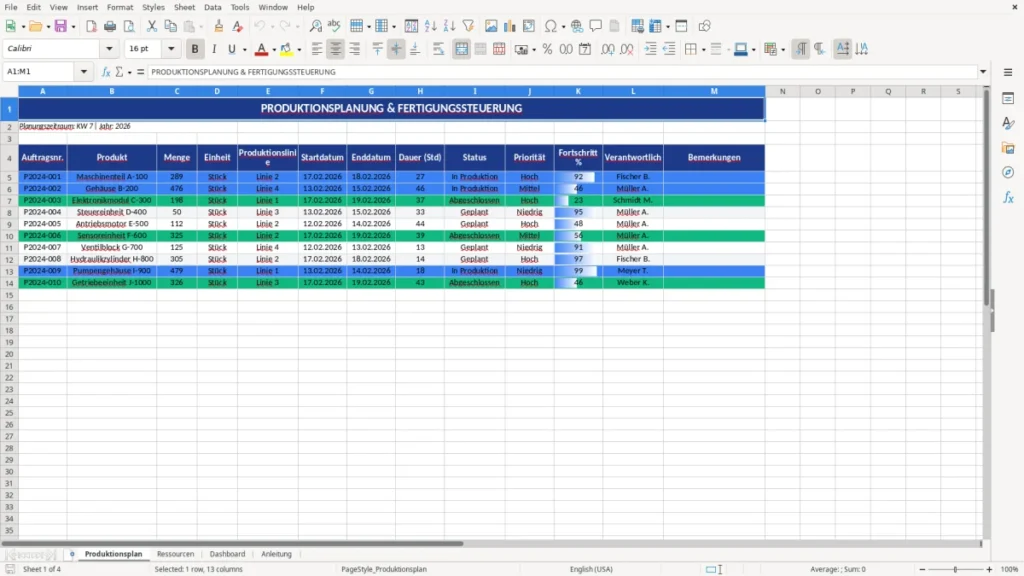Select row 20 header

tap(9, 354)
